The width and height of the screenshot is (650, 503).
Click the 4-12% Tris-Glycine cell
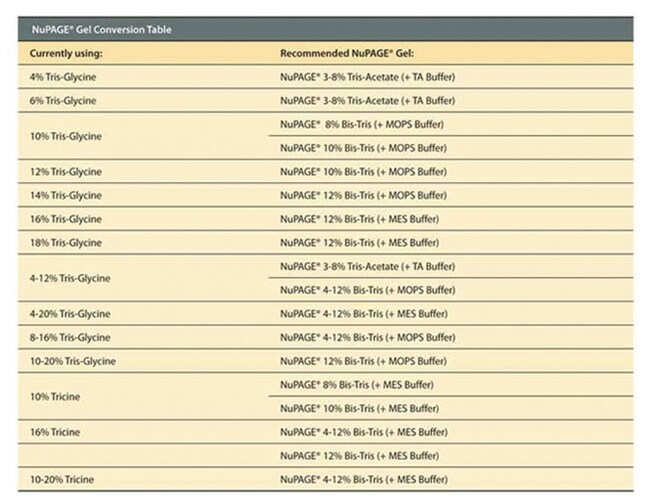pyautogui.click(x=71, y=278)
